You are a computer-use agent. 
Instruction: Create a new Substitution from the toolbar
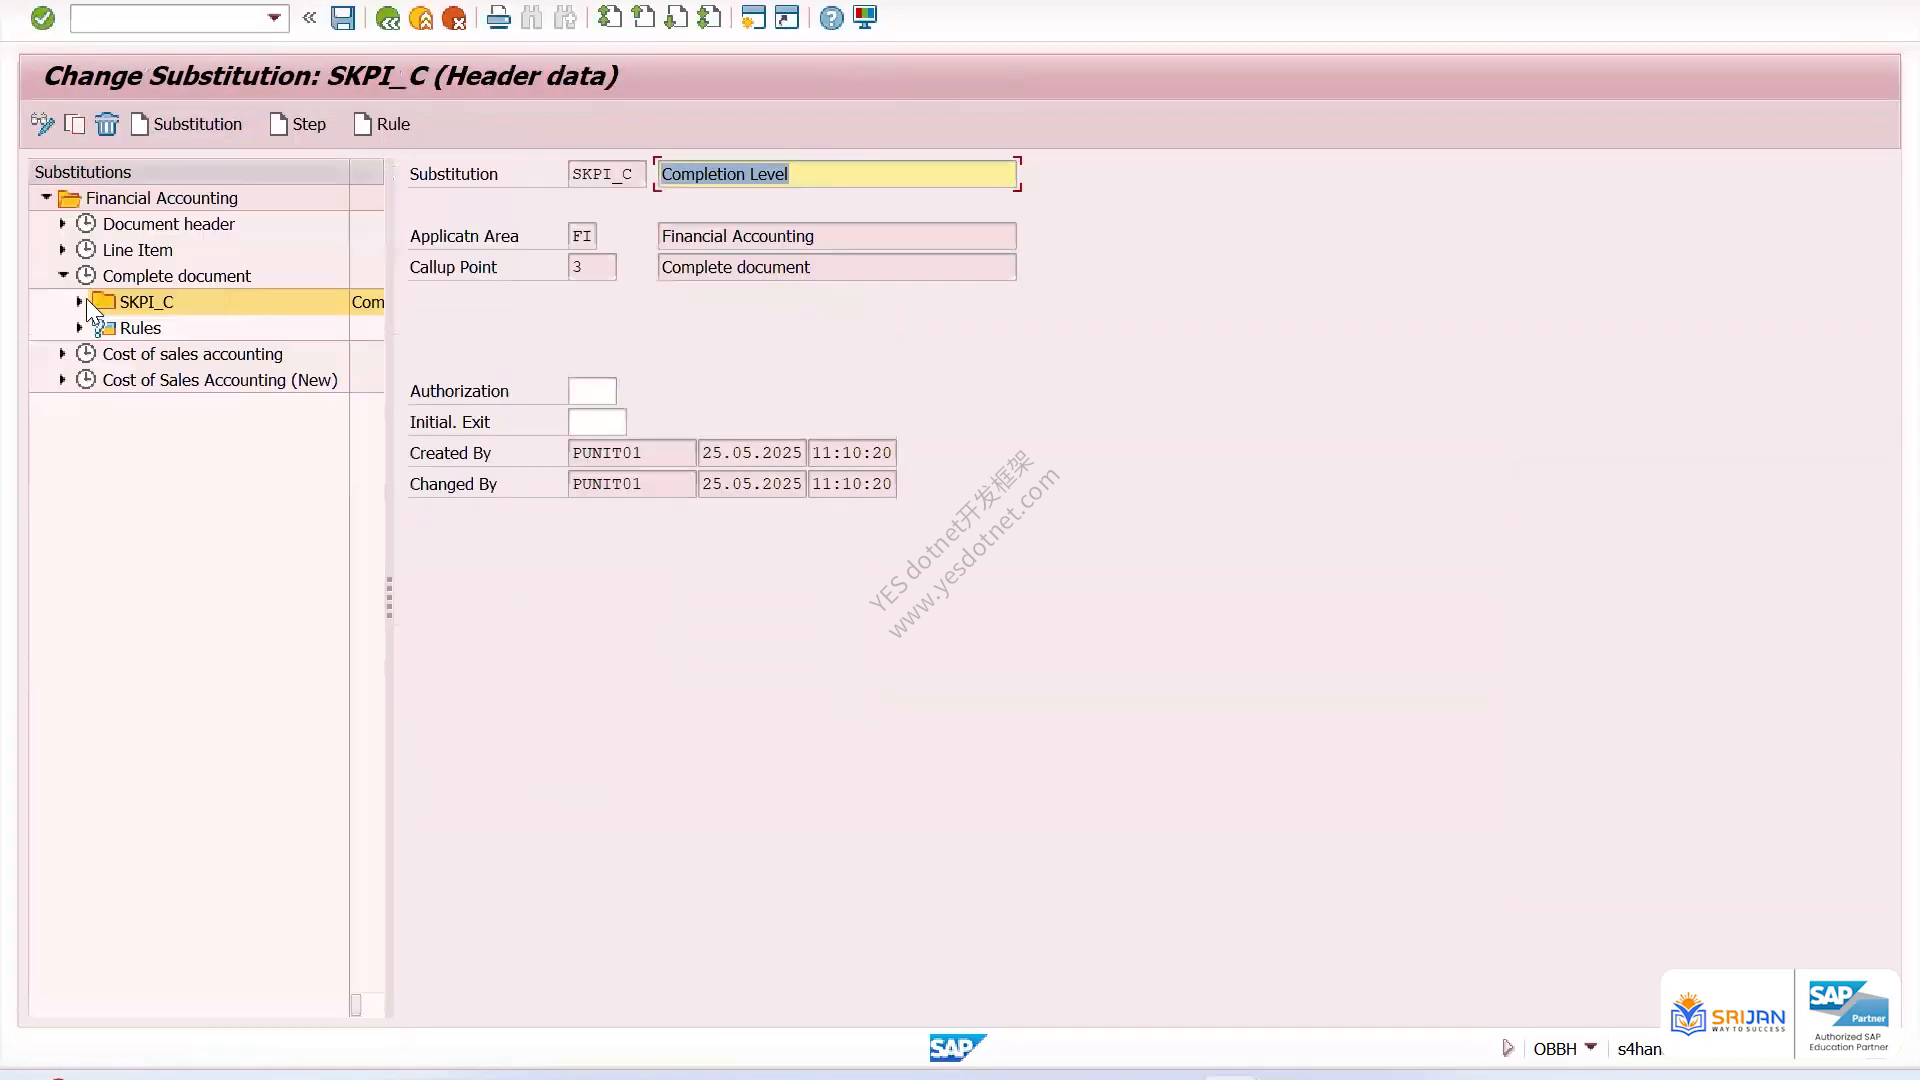point(187,124)
